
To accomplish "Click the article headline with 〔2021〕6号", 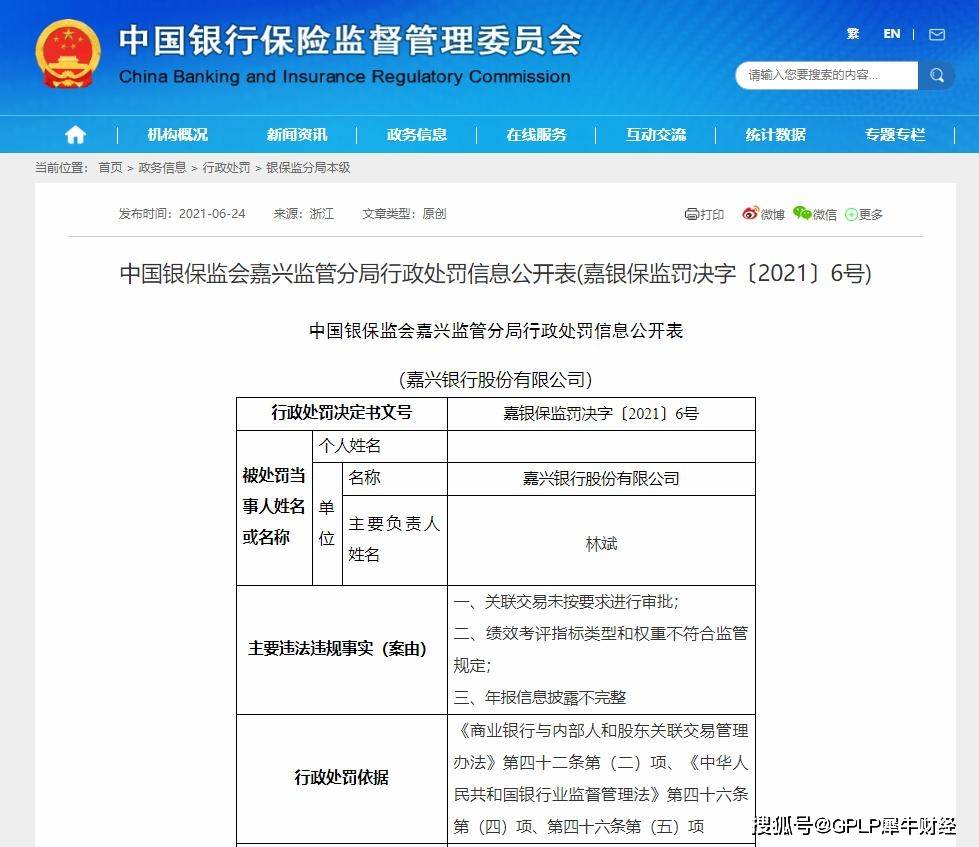I will pyautogui.click(x=495, y=273).
